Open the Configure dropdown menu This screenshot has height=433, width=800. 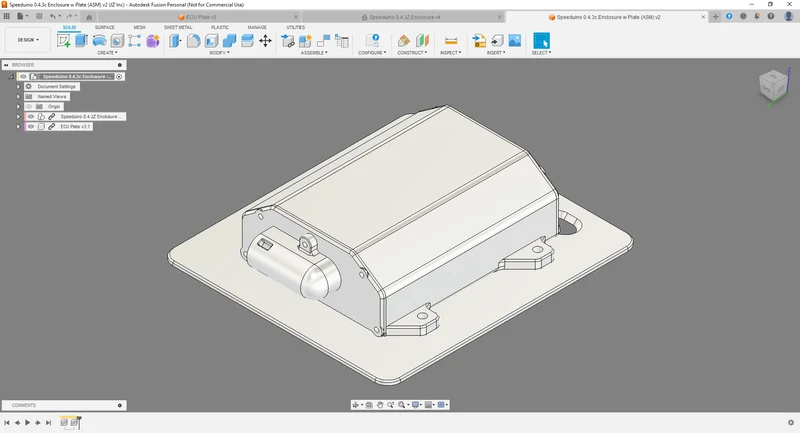click(x=372, y=53)
